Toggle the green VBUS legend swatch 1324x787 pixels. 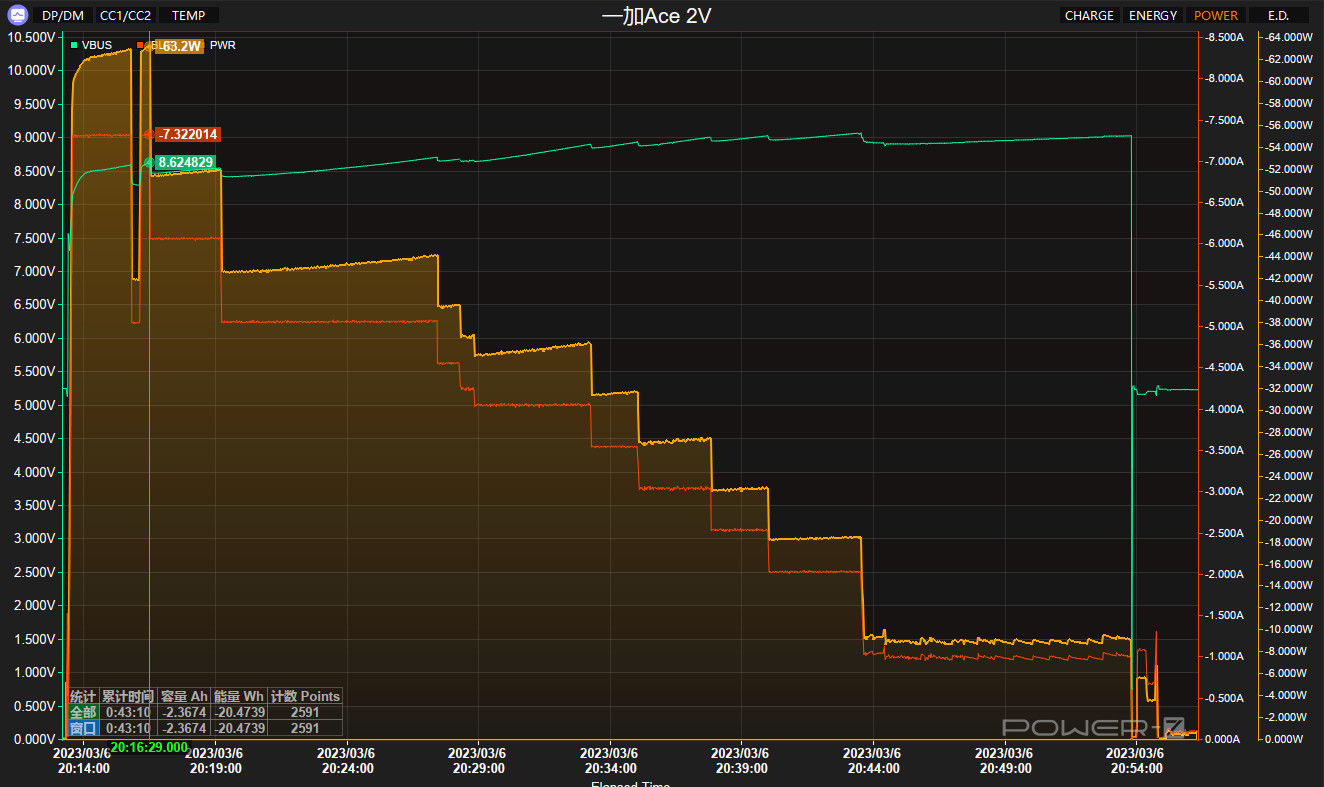click(x=74, y=45)
